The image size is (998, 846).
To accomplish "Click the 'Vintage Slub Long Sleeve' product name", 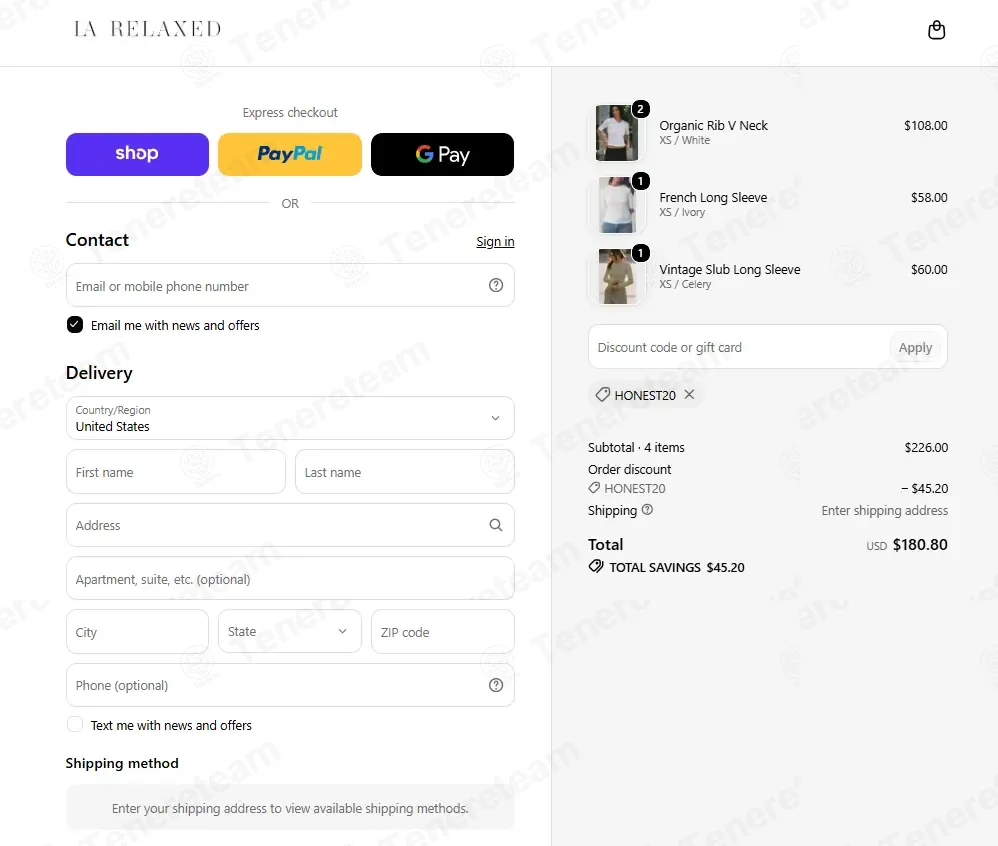I will (730, 269).
